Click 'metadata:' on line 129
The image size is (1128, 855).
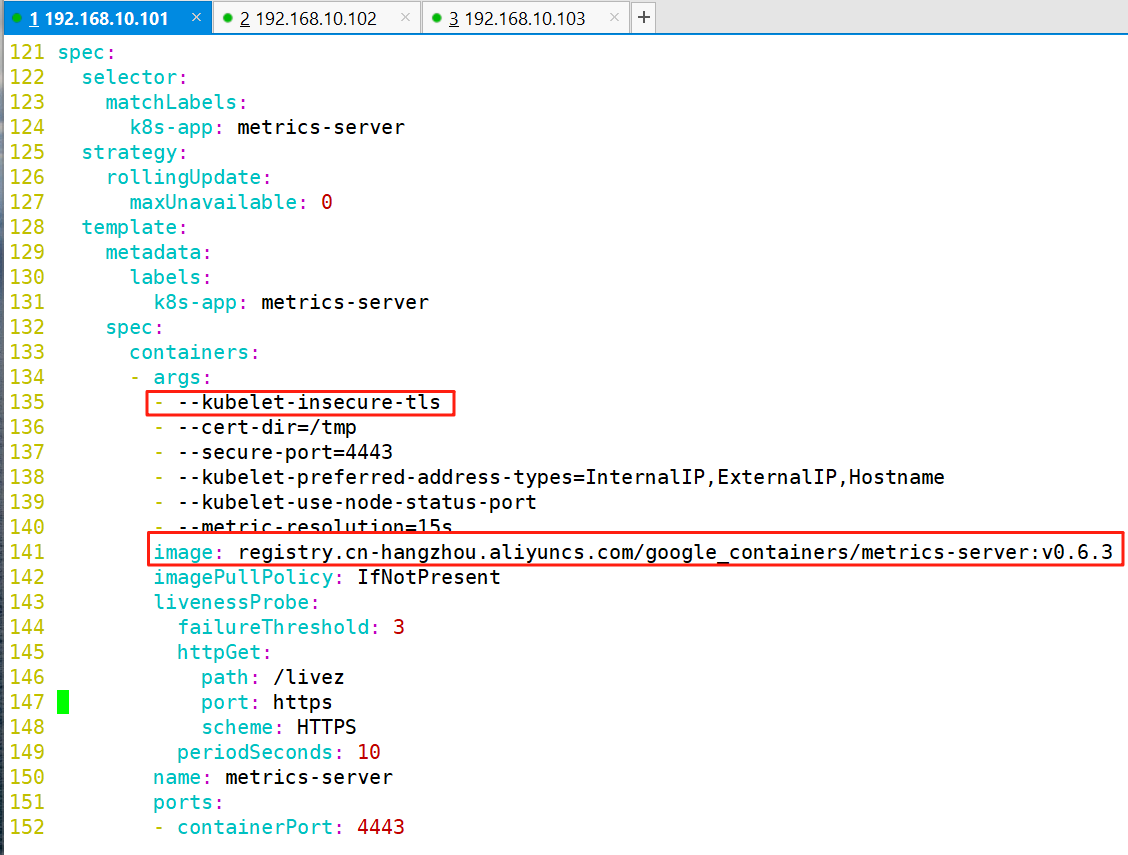[x=158, y=253]
